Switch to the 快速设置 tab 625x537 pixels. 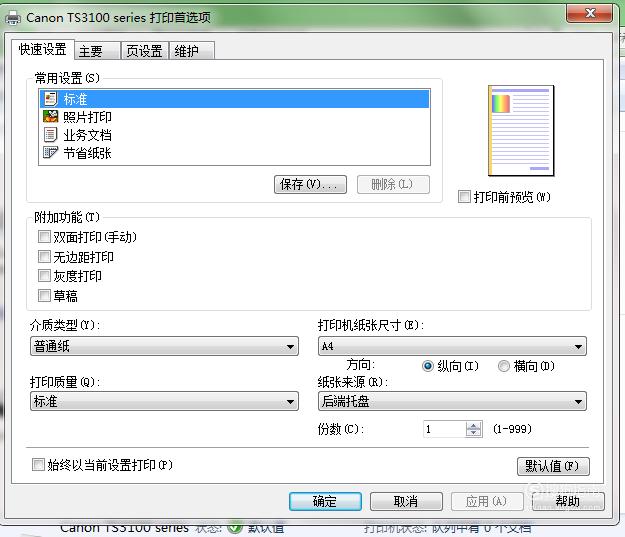coord(43,49)
